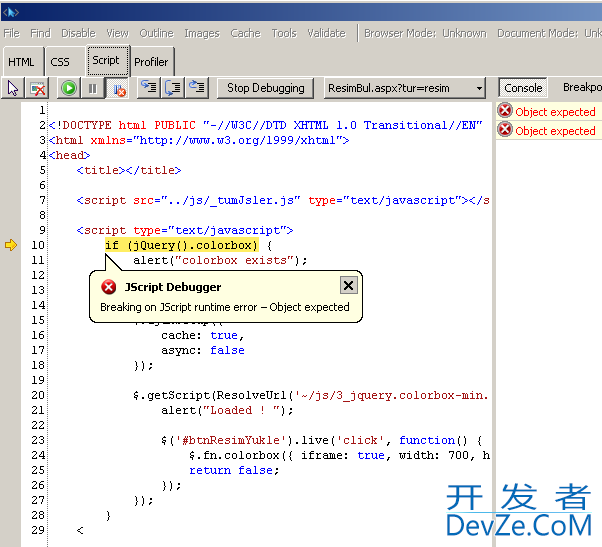Switch to the Breakpoints tab
The height and width of the screenshot is (547, 602).
click(x=582, y=88)
